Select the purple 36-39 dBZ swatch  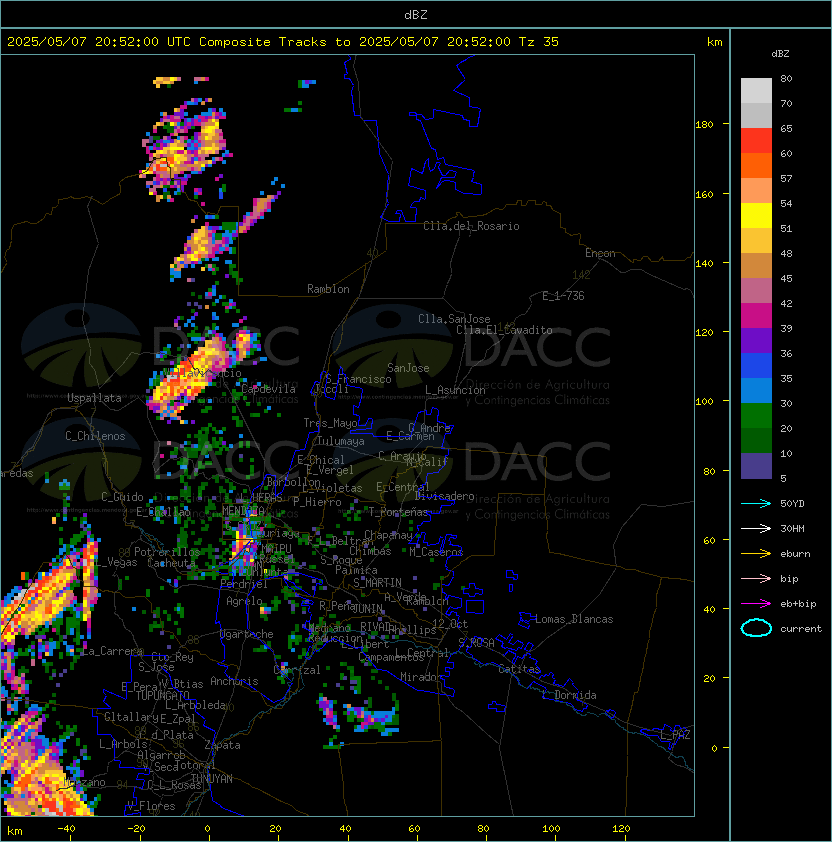click(x=756, y=340)
